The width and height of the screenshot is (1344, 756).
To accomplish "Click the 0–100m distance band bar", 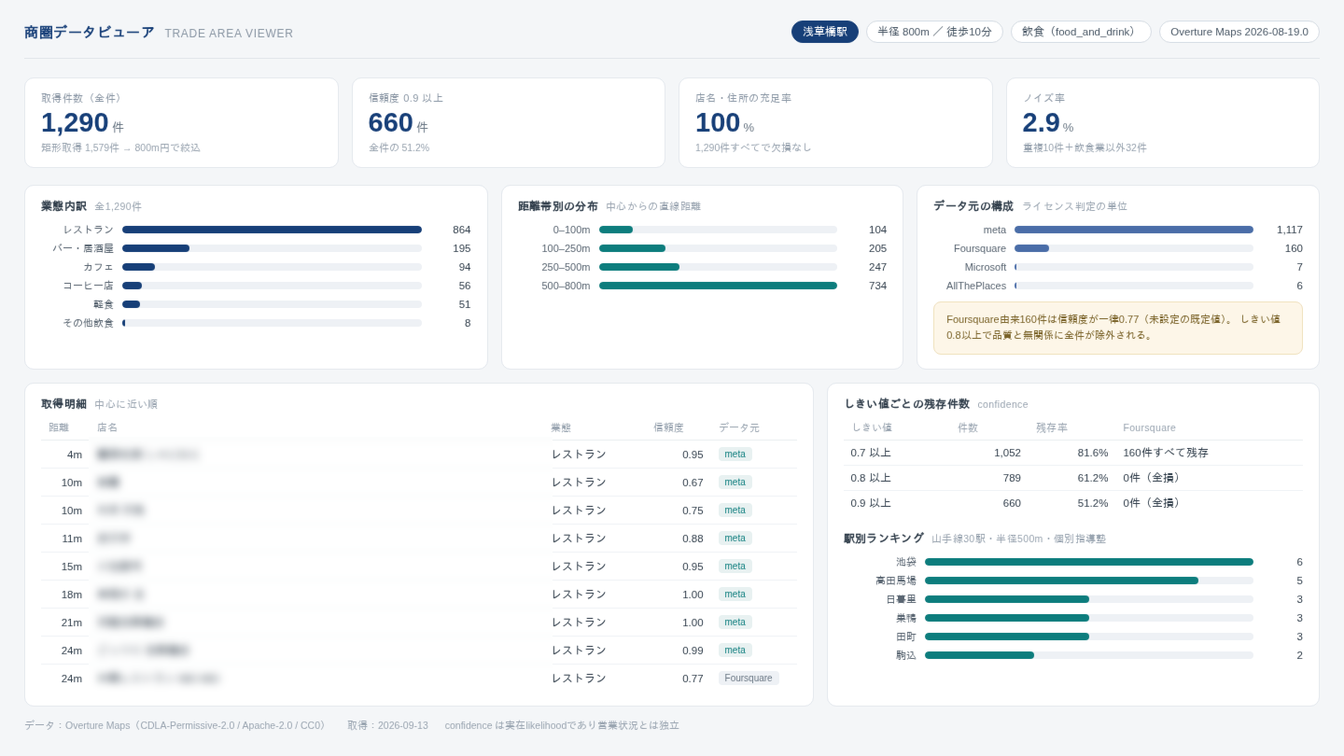I will [616, 230].
